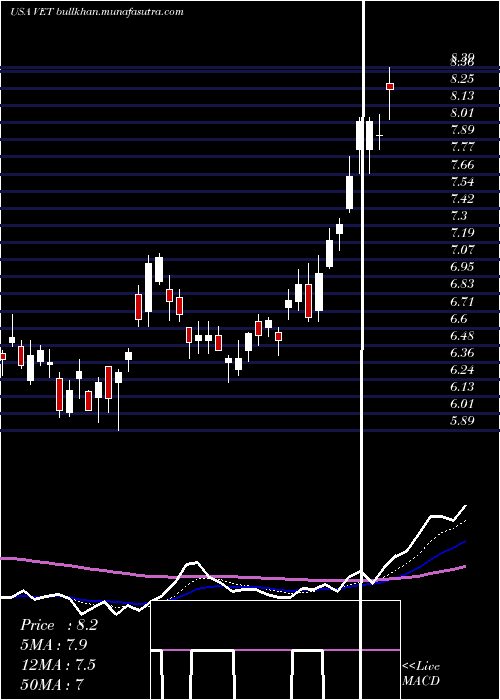Click the doji cross candle near 7.89

[379, 134]
